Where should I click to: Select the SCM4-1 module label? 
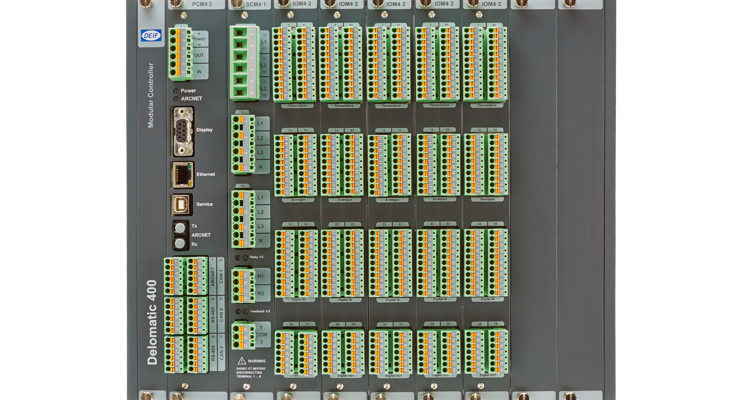tap(256, 4)
